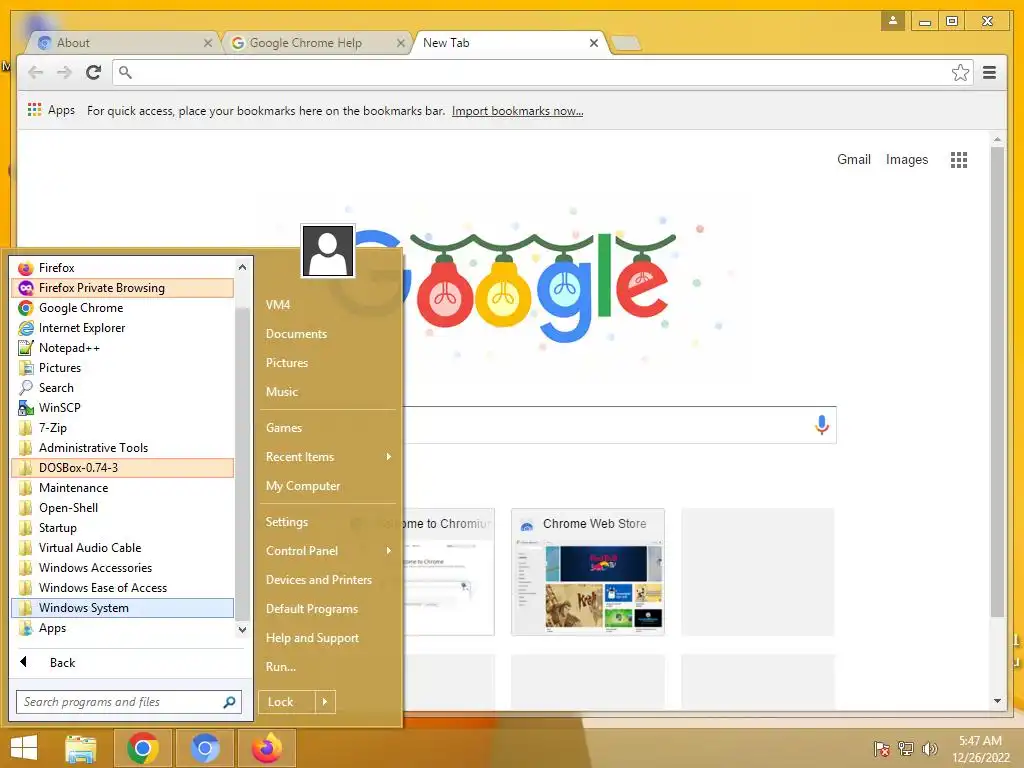Expand the Windows Ease of Access folder

click(x=122, y=588)
